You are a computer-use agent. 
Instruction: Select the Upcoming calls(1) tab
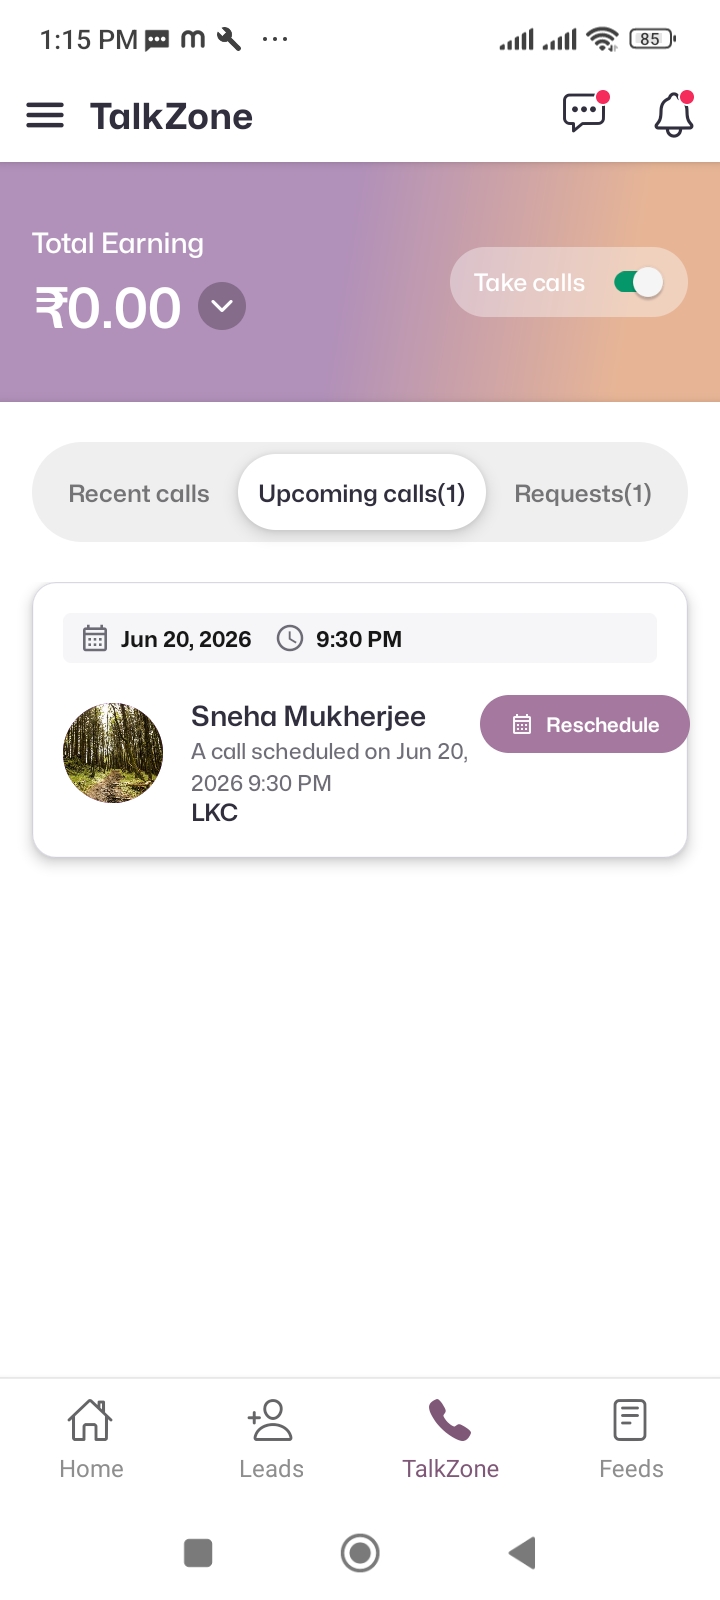tap(362, 493)
